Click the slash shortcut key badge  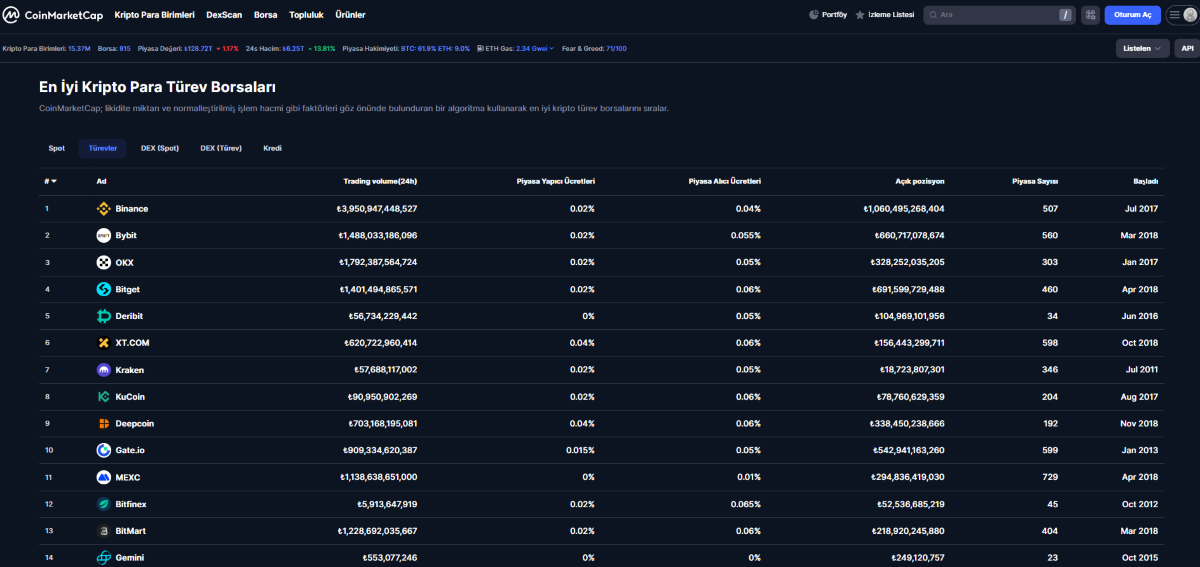(x=1065, y=15)
